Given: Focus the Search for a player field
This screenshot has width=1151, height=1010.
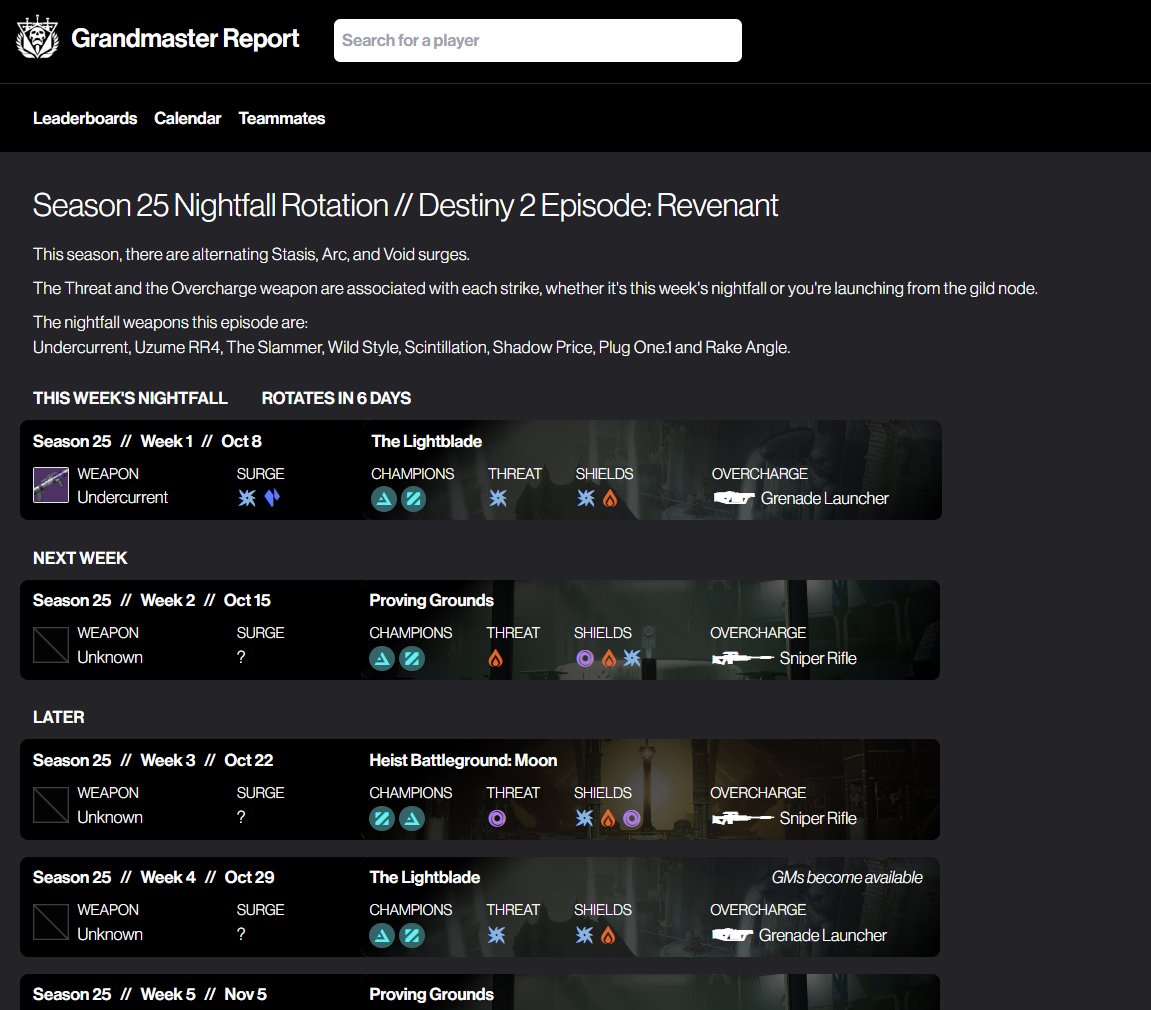Looking at the screenshot, I should [x=537, y=40].
